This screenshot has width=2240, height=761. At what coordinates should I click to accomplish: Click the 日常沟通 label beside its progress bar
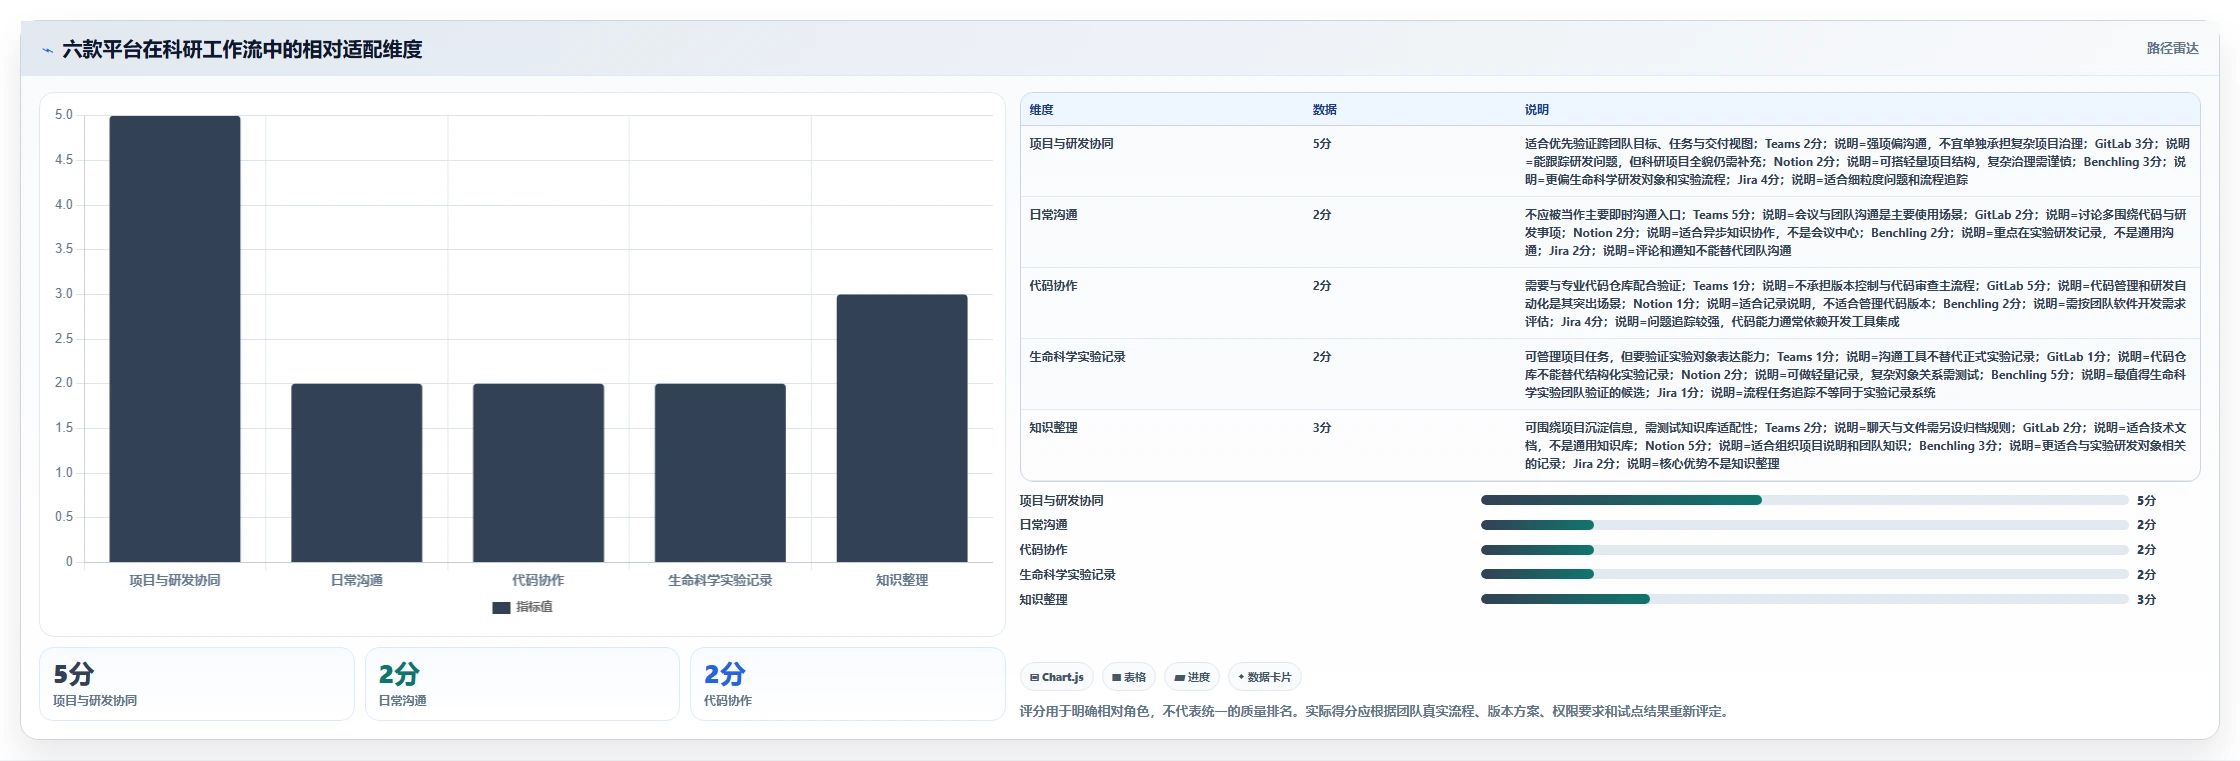point(1044,525)
